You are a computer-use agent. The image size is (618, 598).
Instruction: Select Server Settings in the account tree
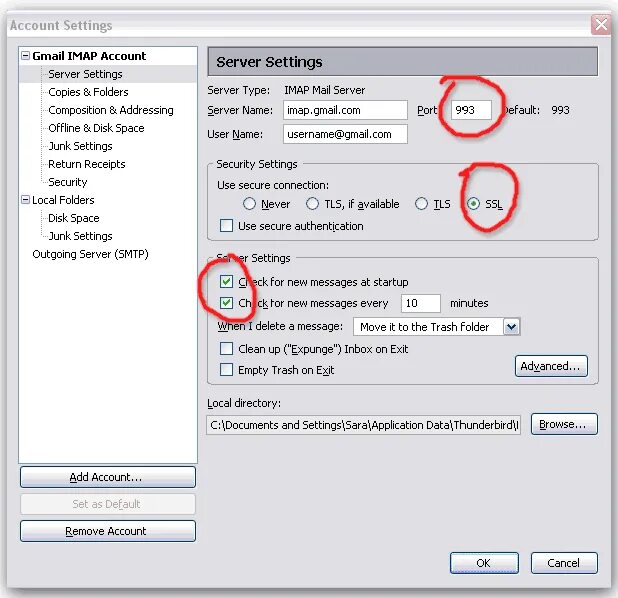(85, 74)
